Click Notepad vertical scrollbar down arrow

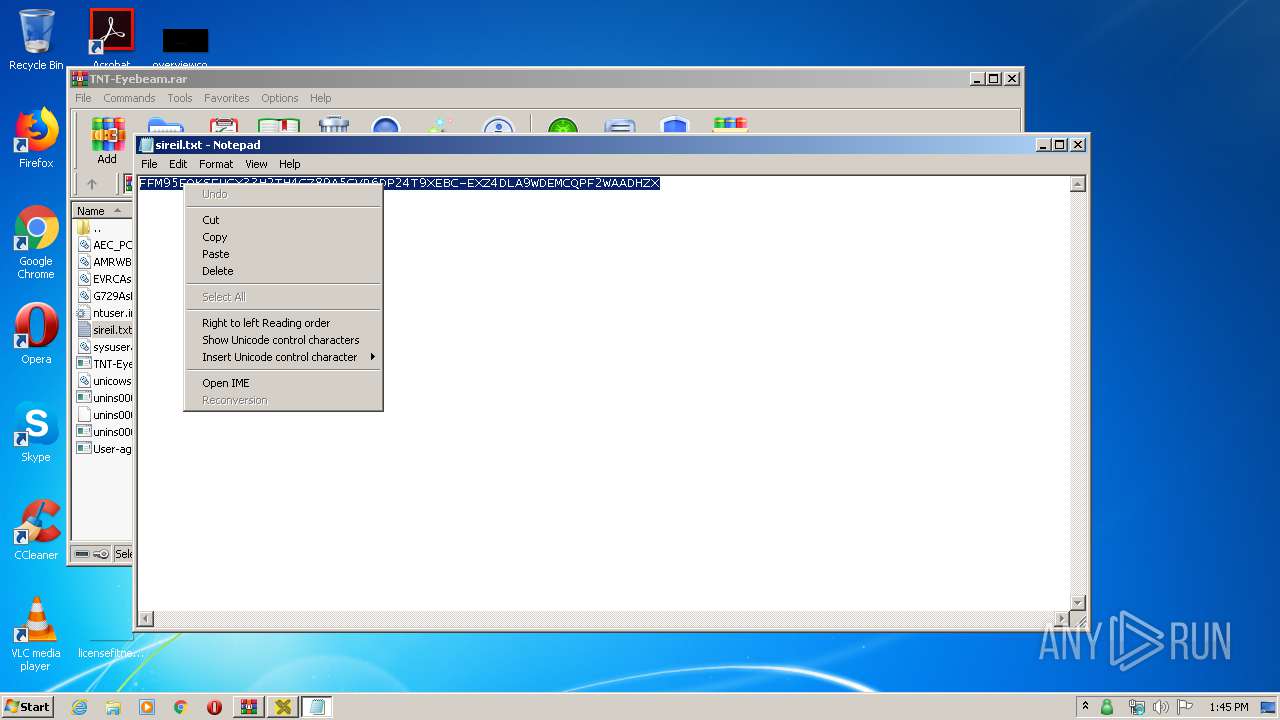click(1077, 602)
